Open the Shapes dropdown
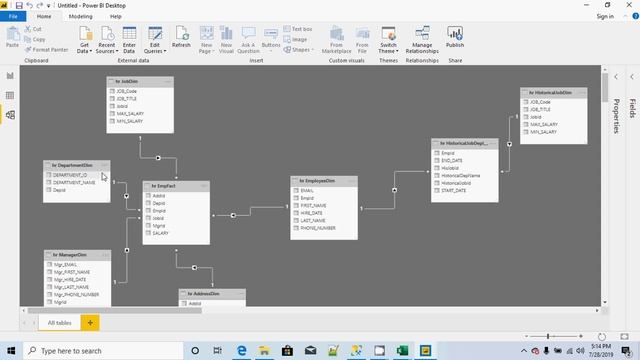 [299, 50]
